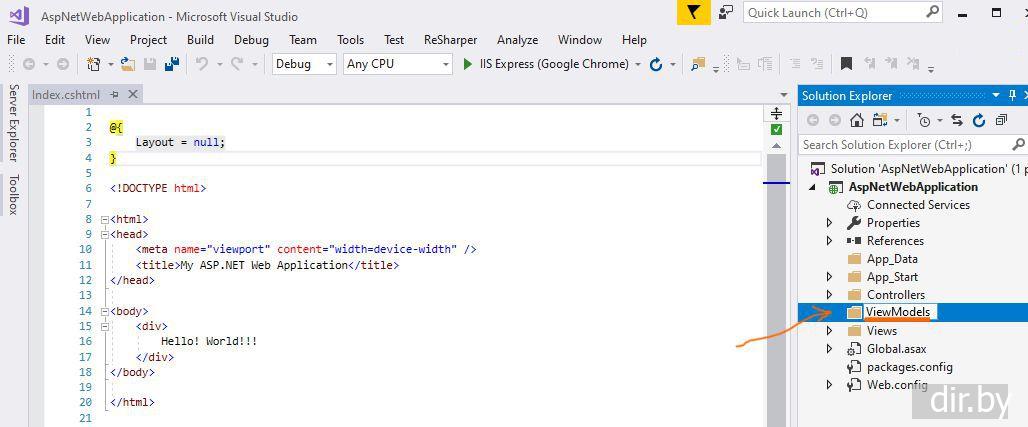Click the Save All toolbar icon
Viewport: 1028px width, 427px height.
tap(172, 64)
